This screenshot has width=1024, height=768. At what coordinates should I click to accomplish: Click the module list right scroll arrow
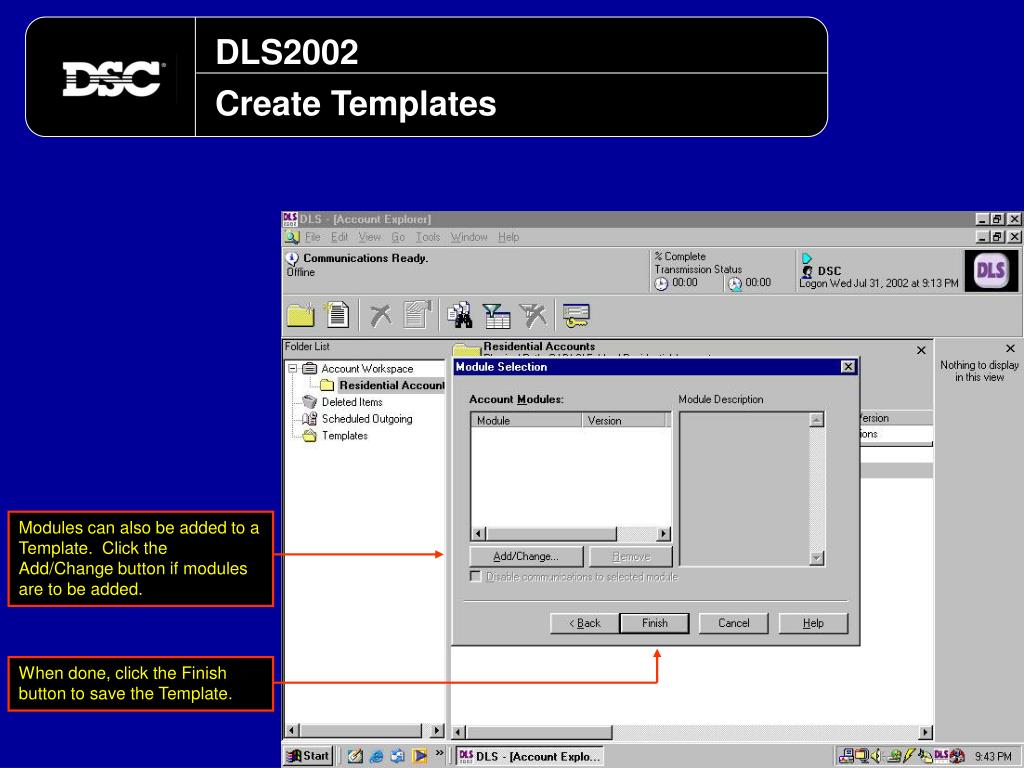pos(664,534)
